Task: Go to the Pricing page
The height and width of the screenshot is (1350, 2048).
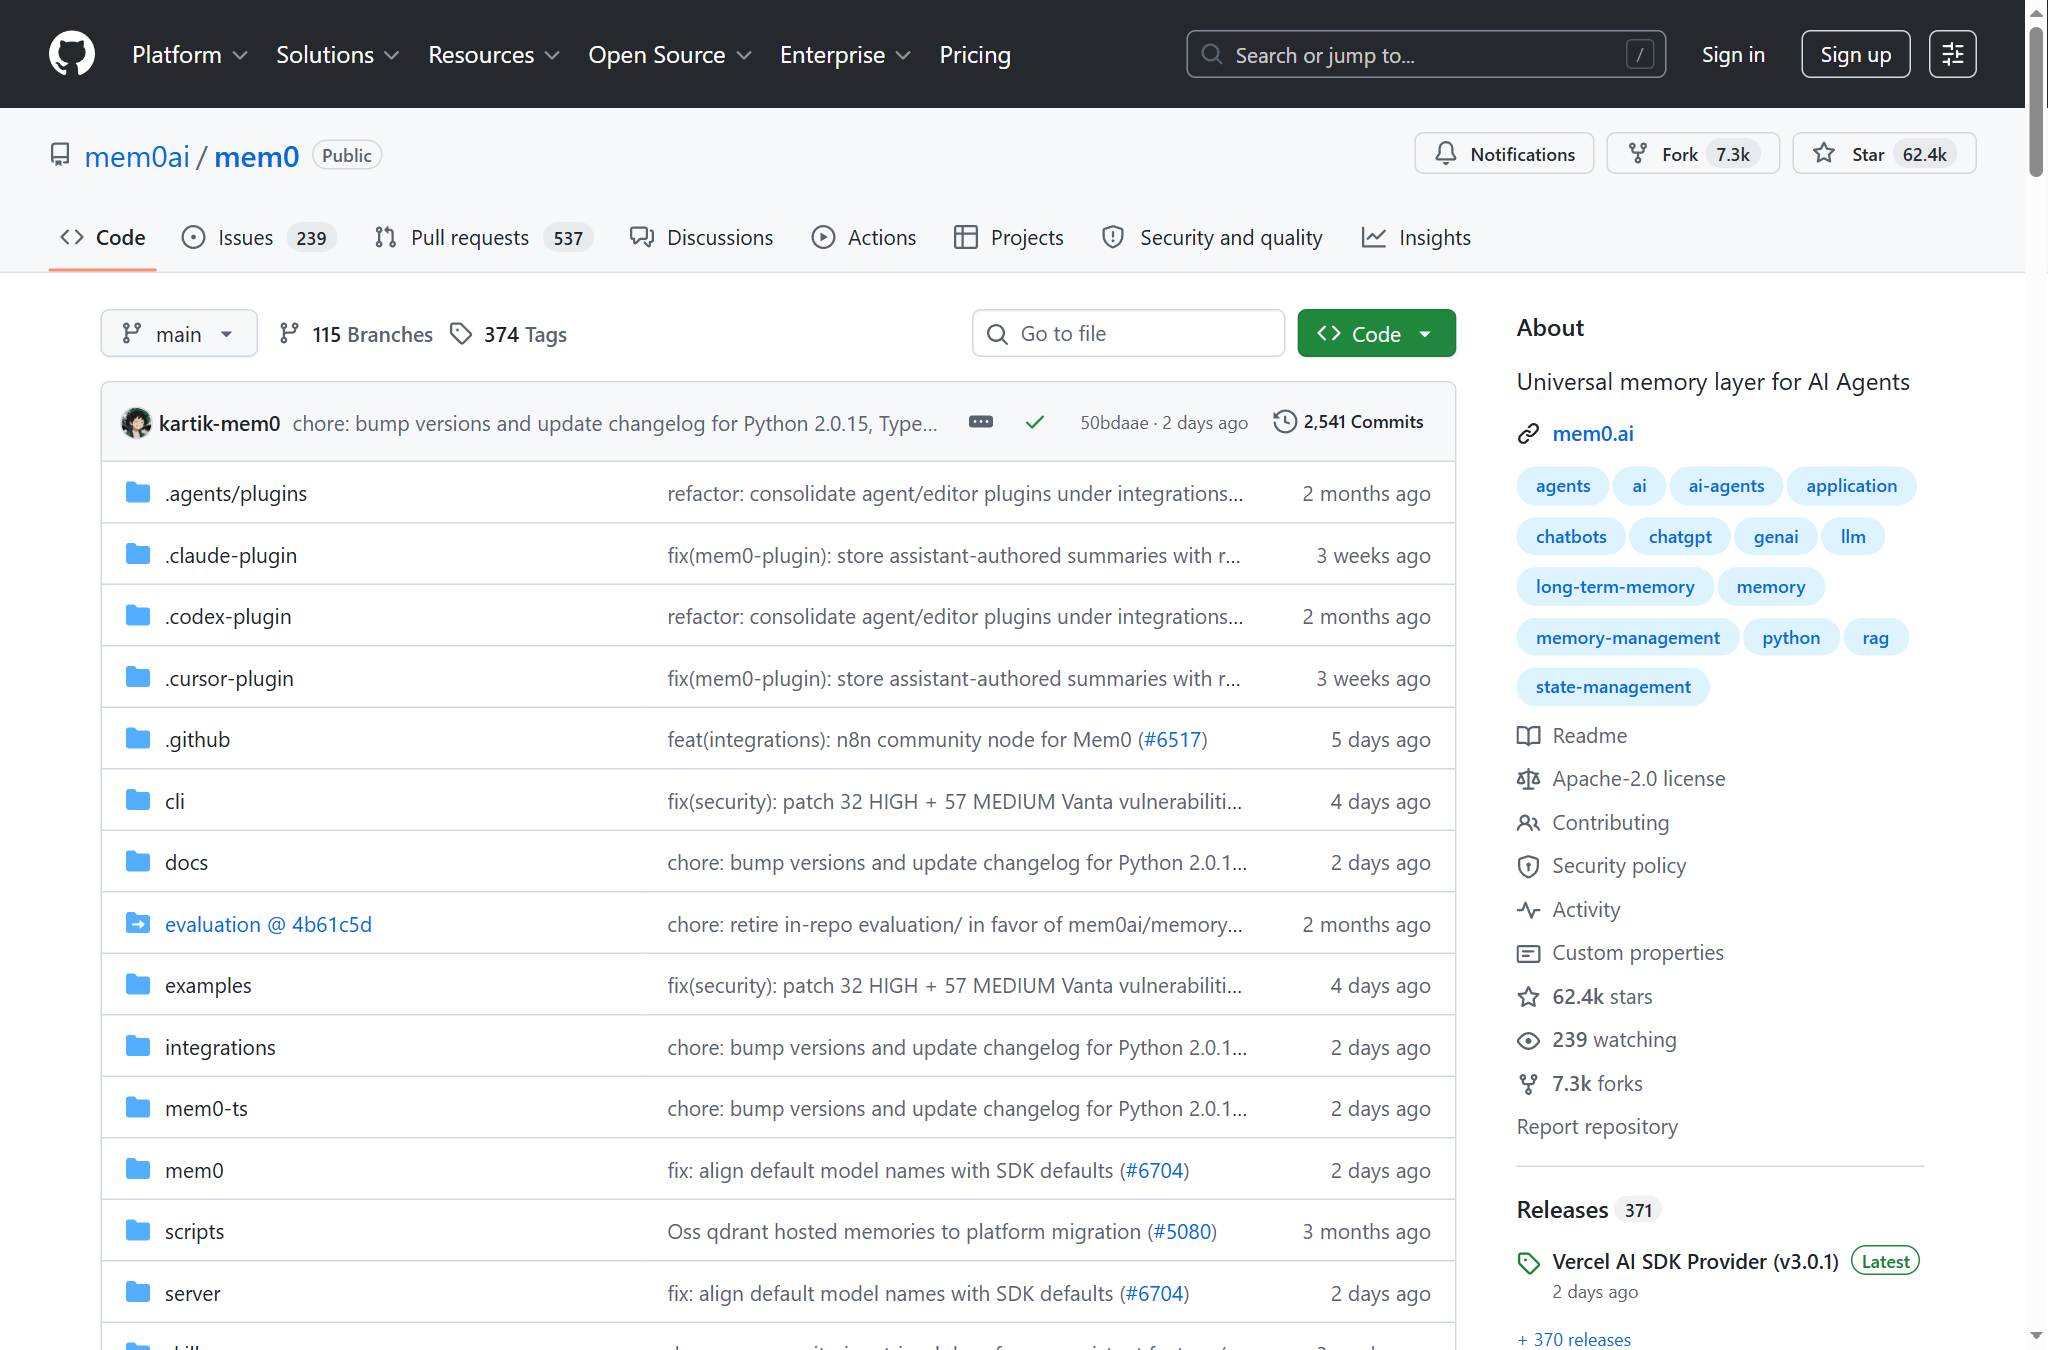Action: point(975,55)
